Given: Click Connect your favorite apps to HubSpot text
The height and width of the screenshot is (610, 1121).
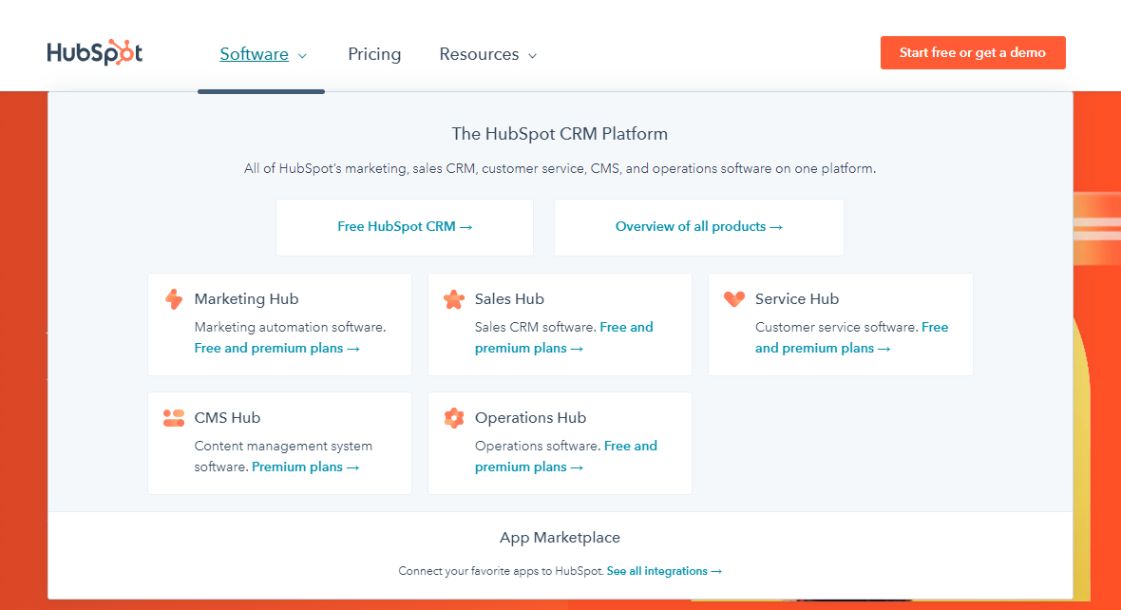Looking at the screenshot, I should coord(500,571).
